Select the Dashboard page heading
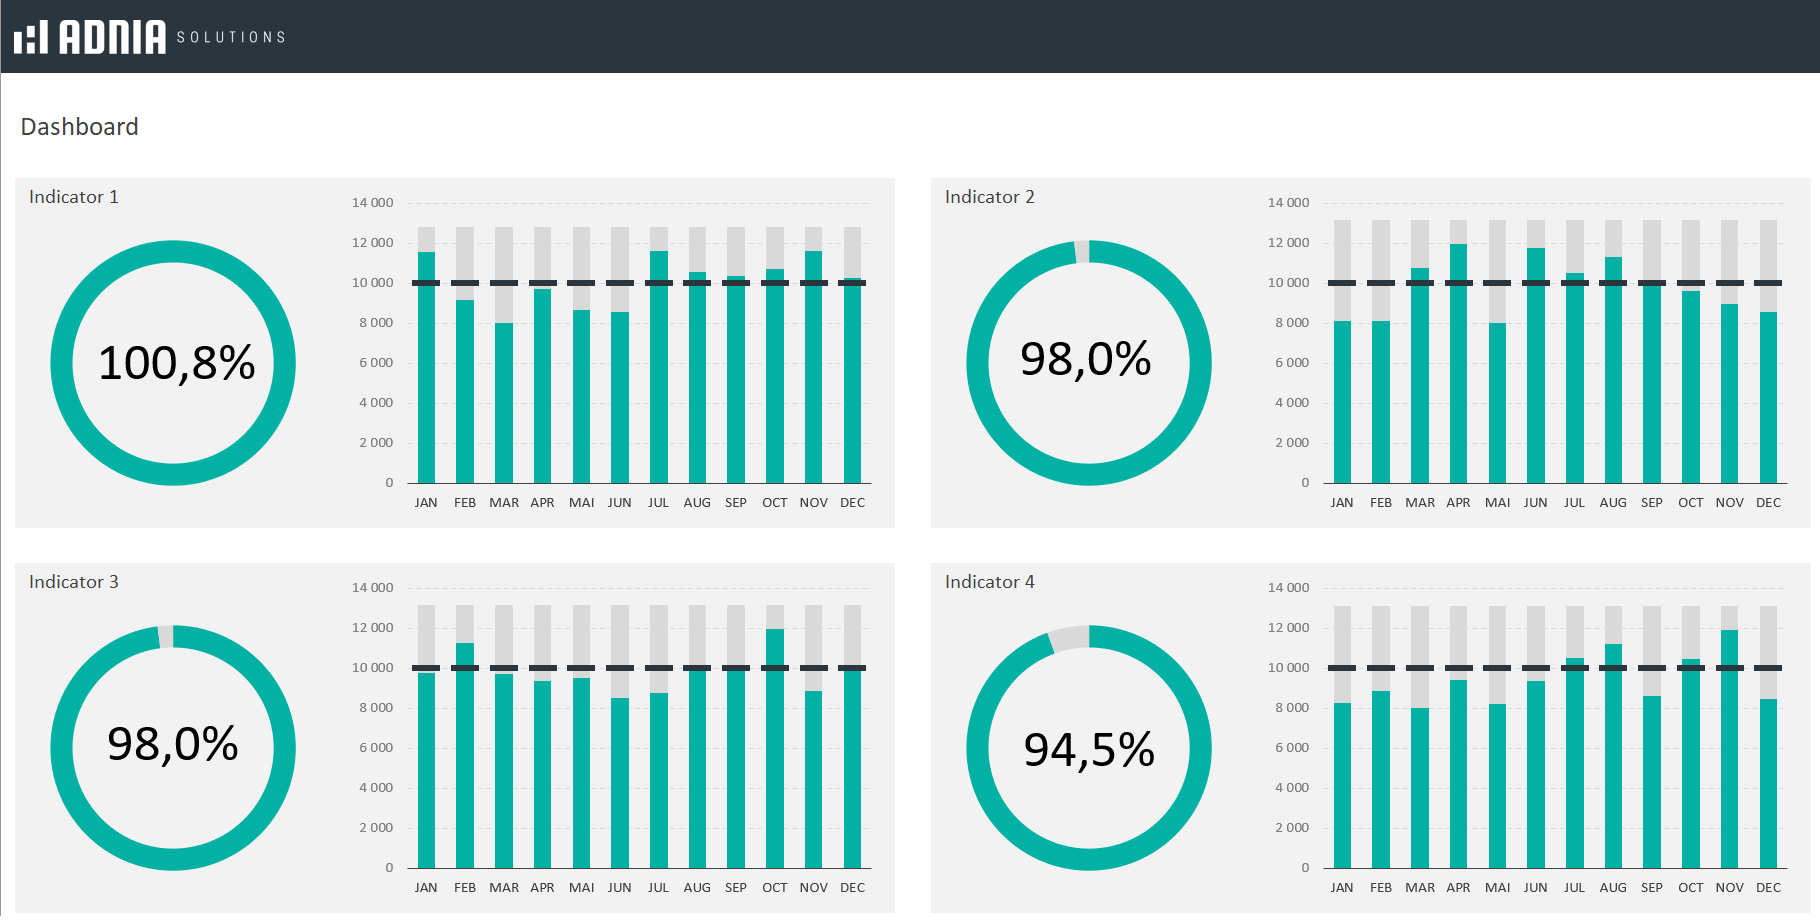This screenshot has width=1820, height=922. (80, 127)
